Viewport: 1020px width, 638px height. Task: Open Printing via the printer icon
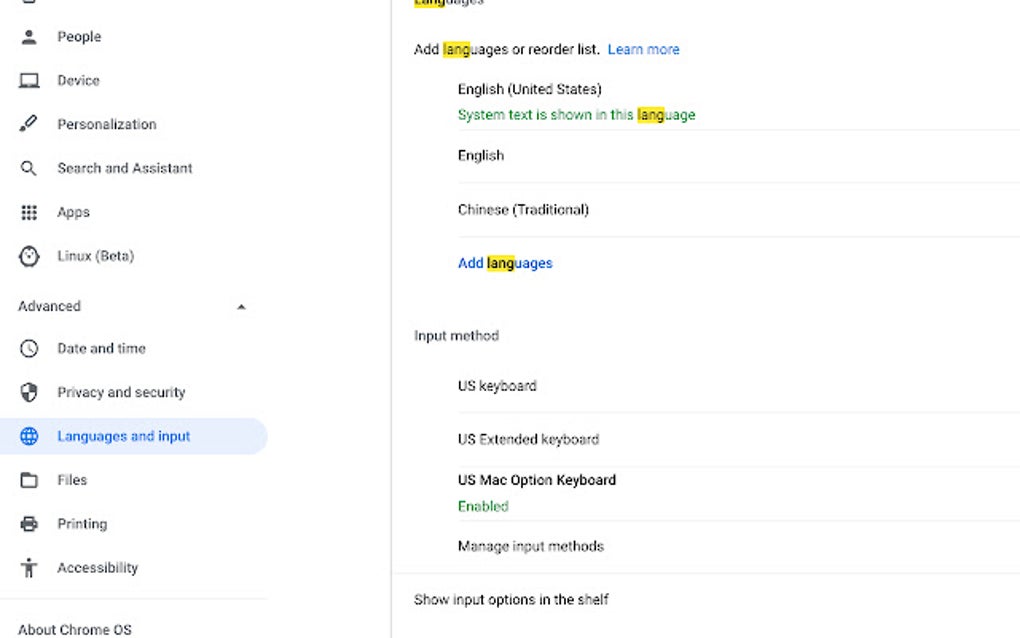[29, 523]
